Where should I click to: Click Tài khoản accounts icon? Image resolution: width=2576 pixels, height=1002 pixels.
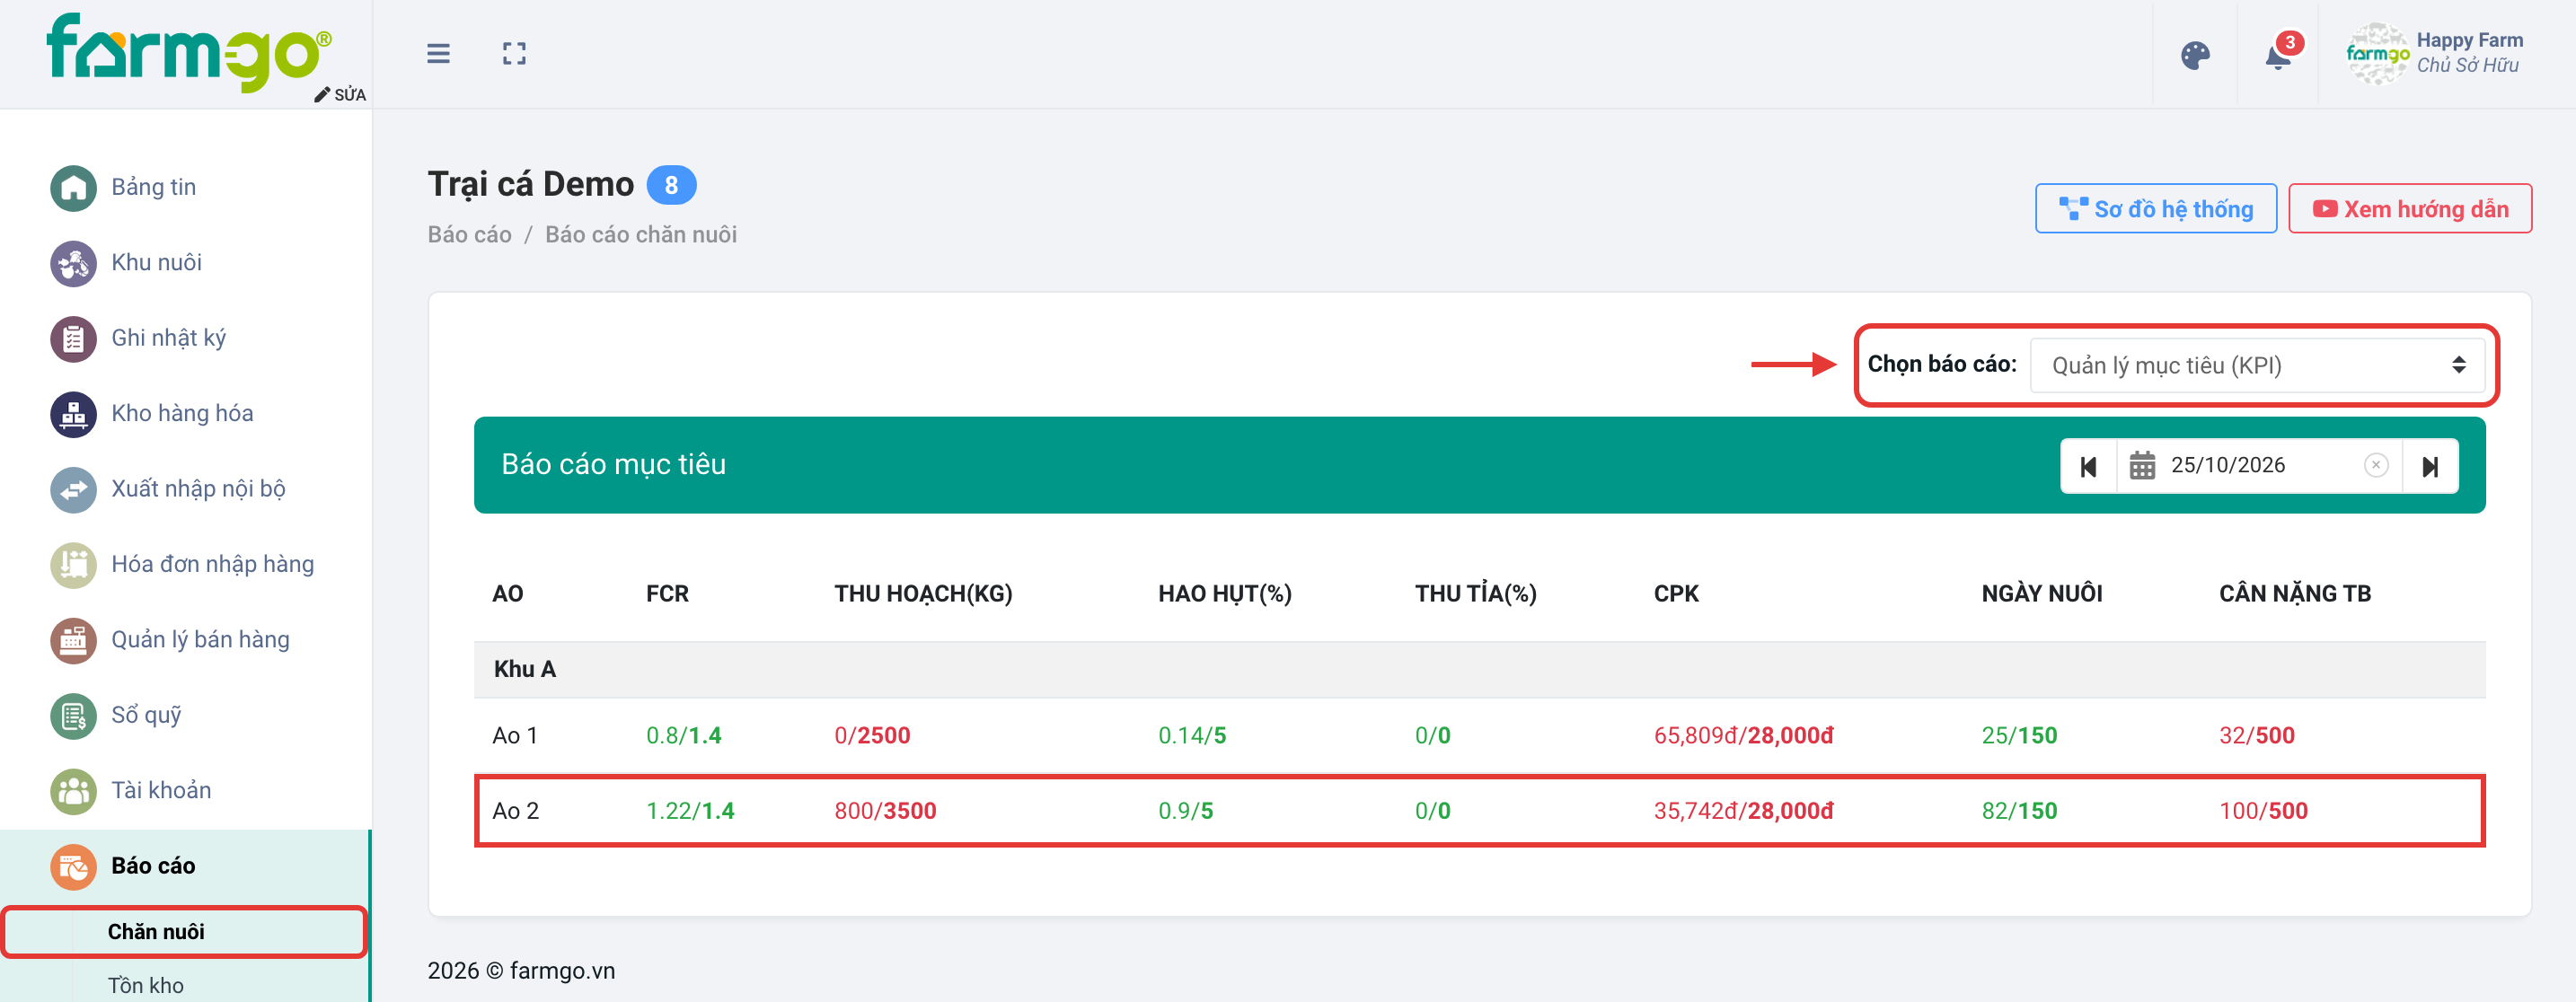tap(73, 791)
